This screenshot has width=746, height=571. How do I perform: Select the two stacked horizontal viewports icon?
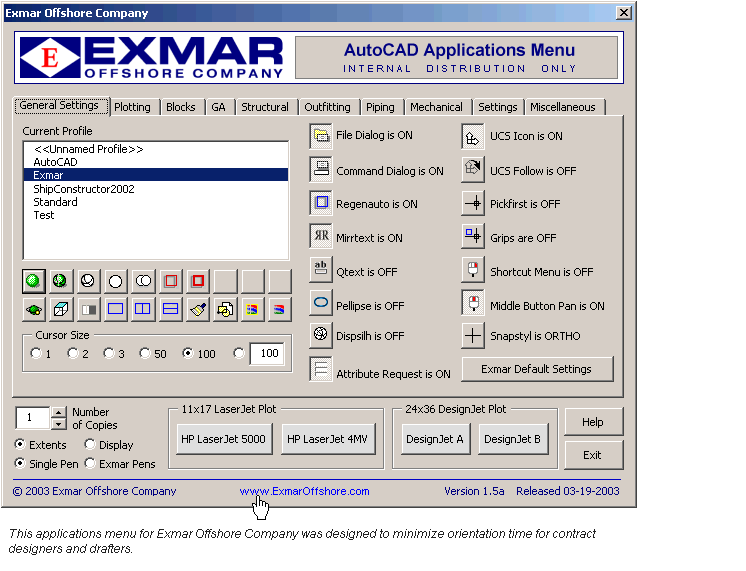click(x=170, y=310)
